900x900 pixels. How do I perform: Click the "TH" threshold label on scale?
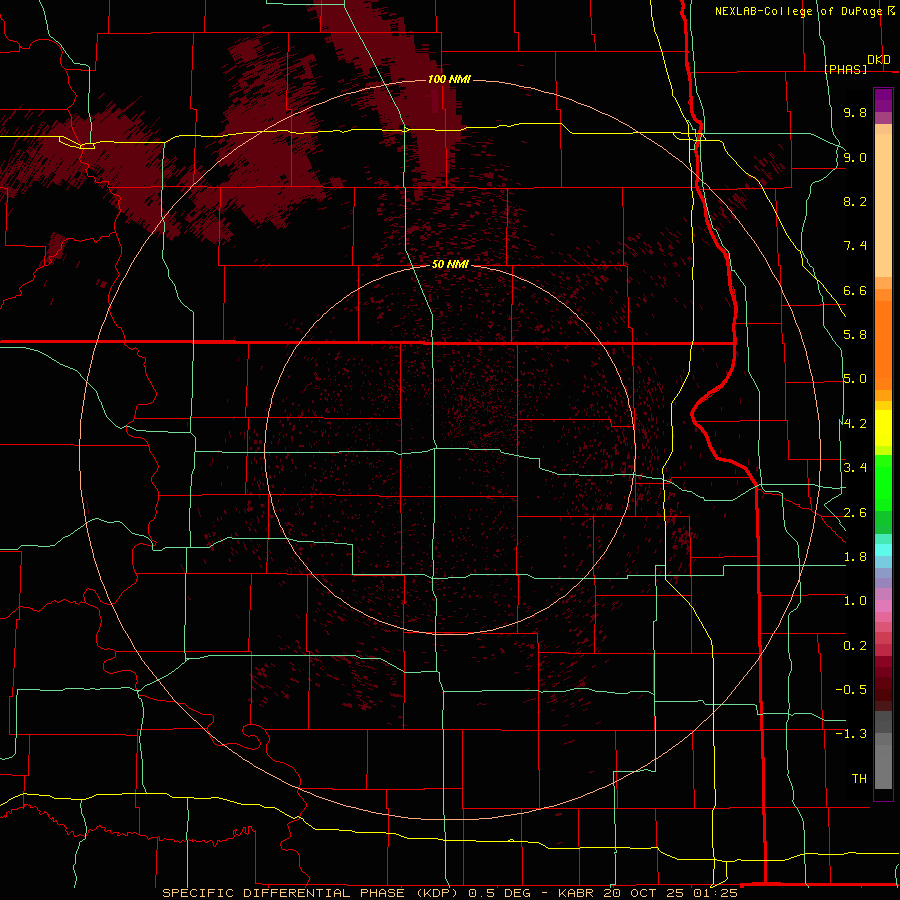pyautogui.click(x=859, y=779)
